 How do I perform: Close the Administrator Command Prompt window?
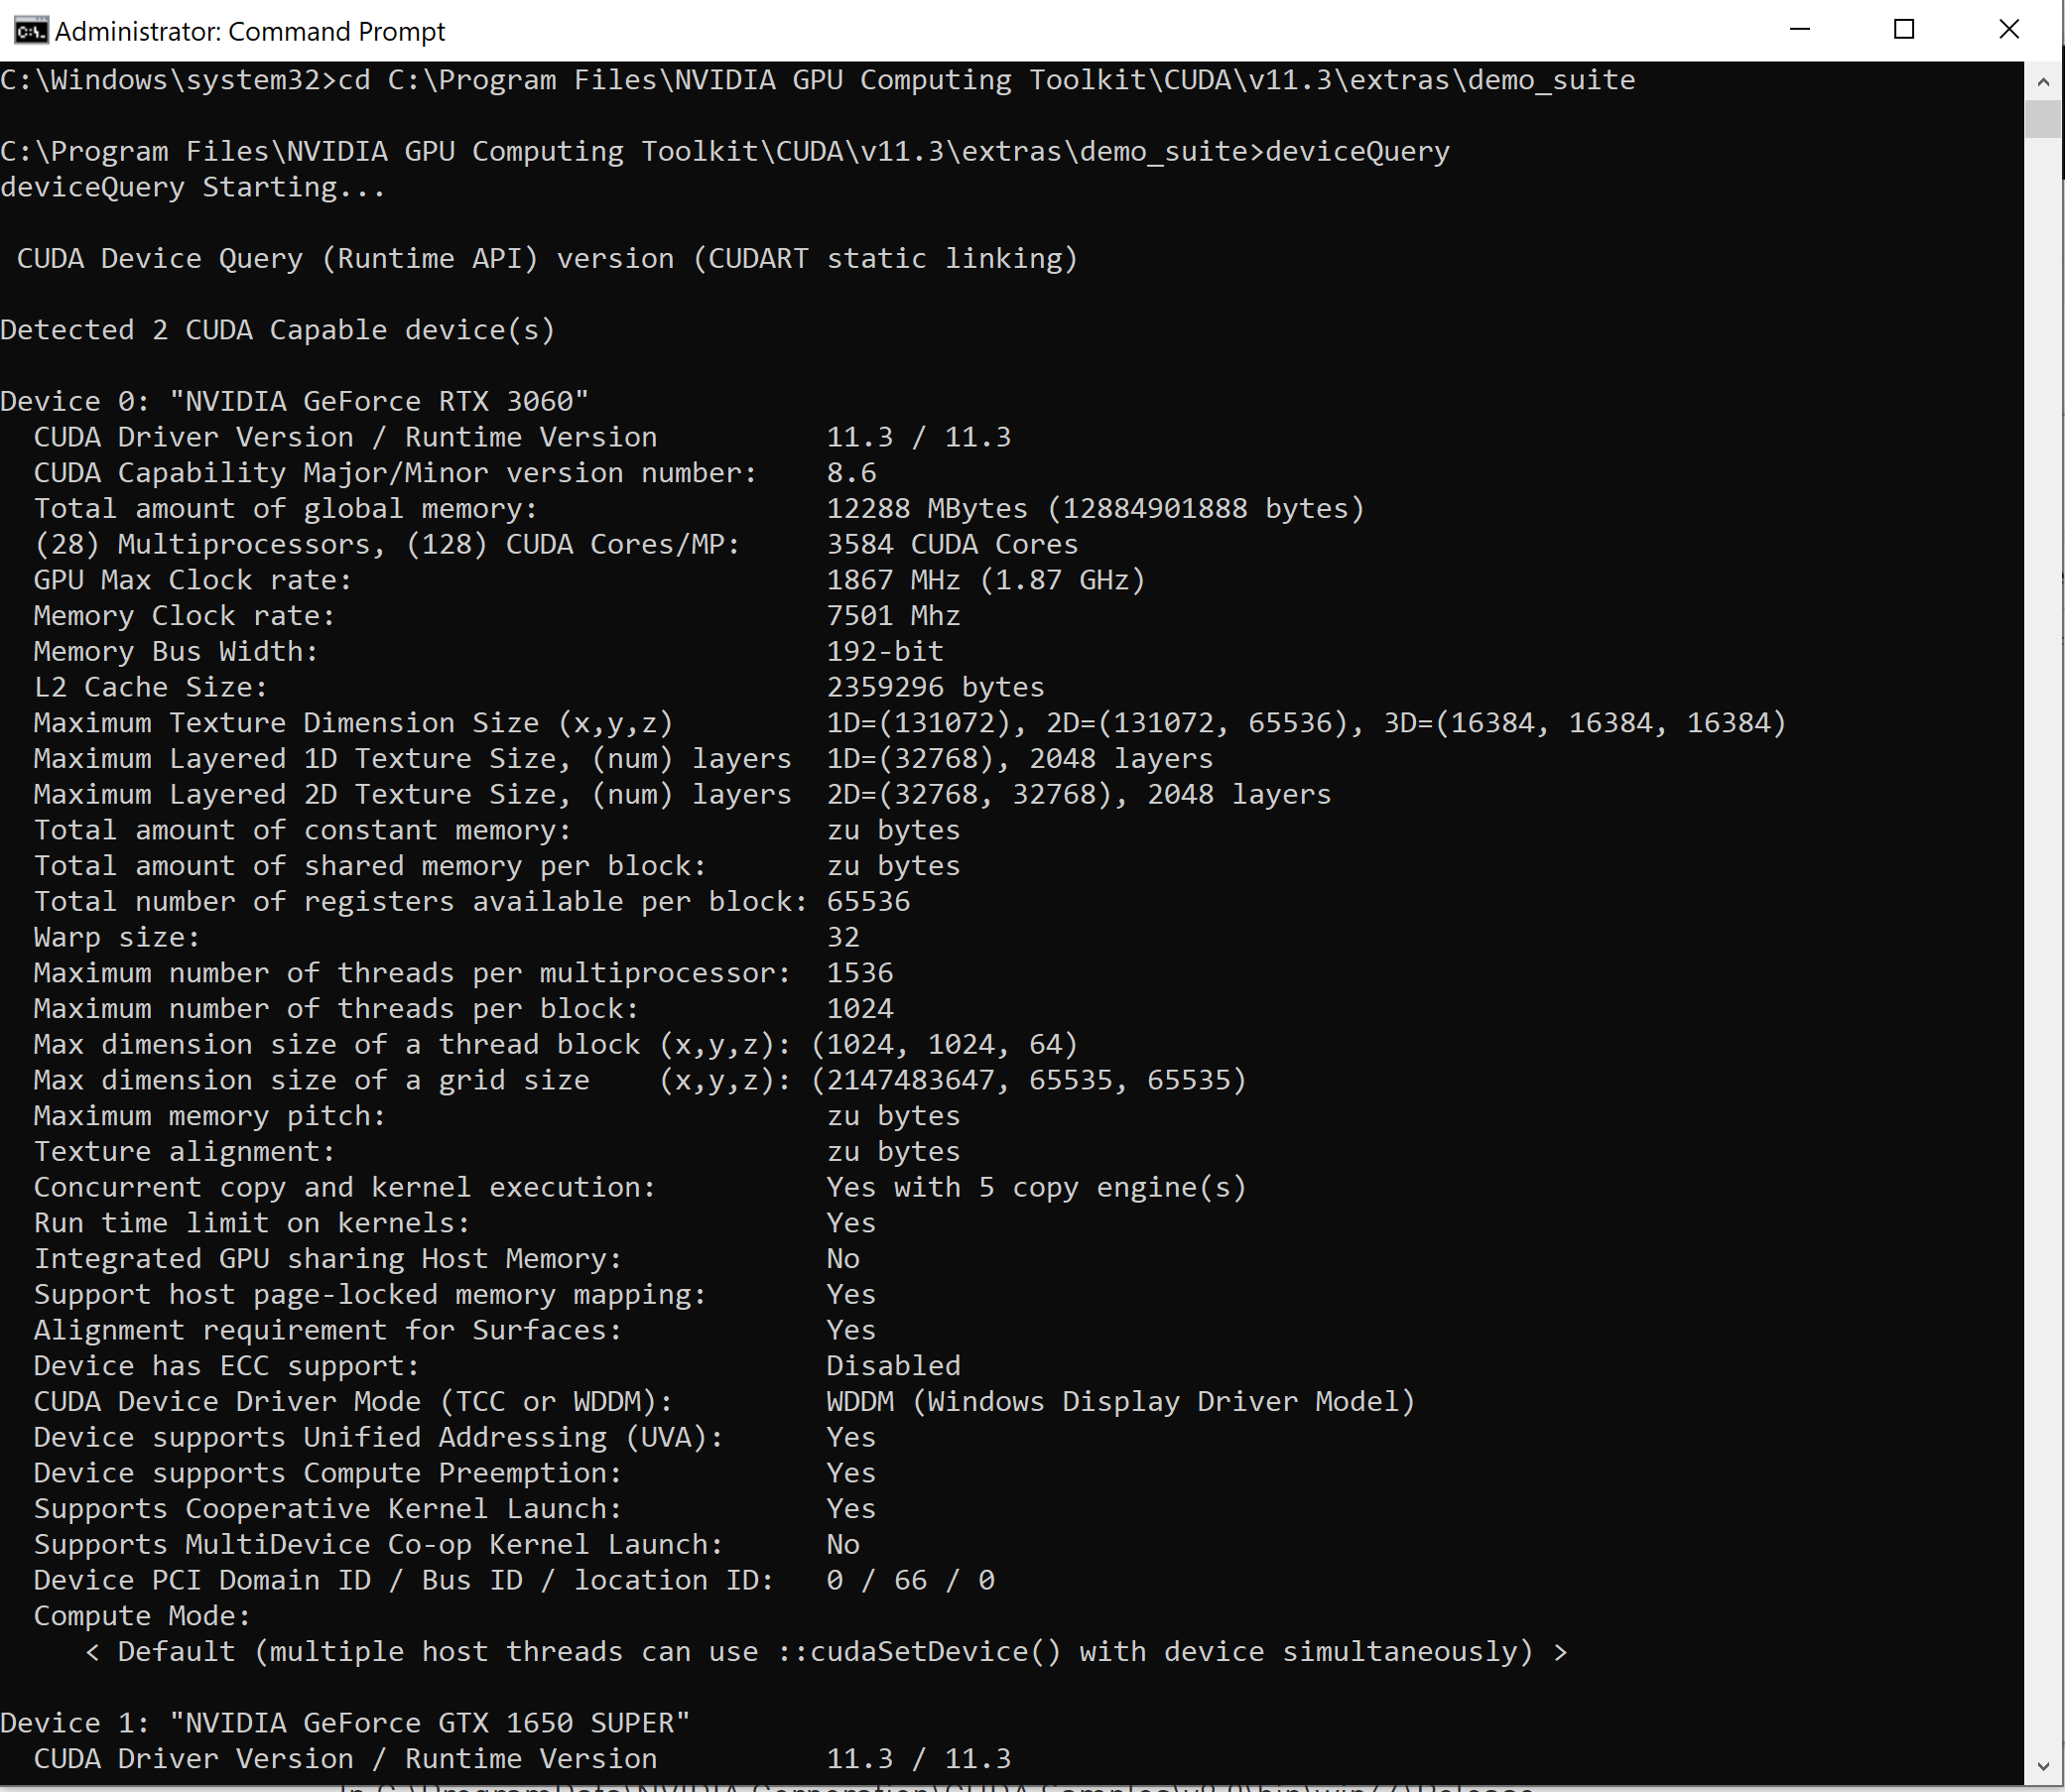(x=2009, y=30)
